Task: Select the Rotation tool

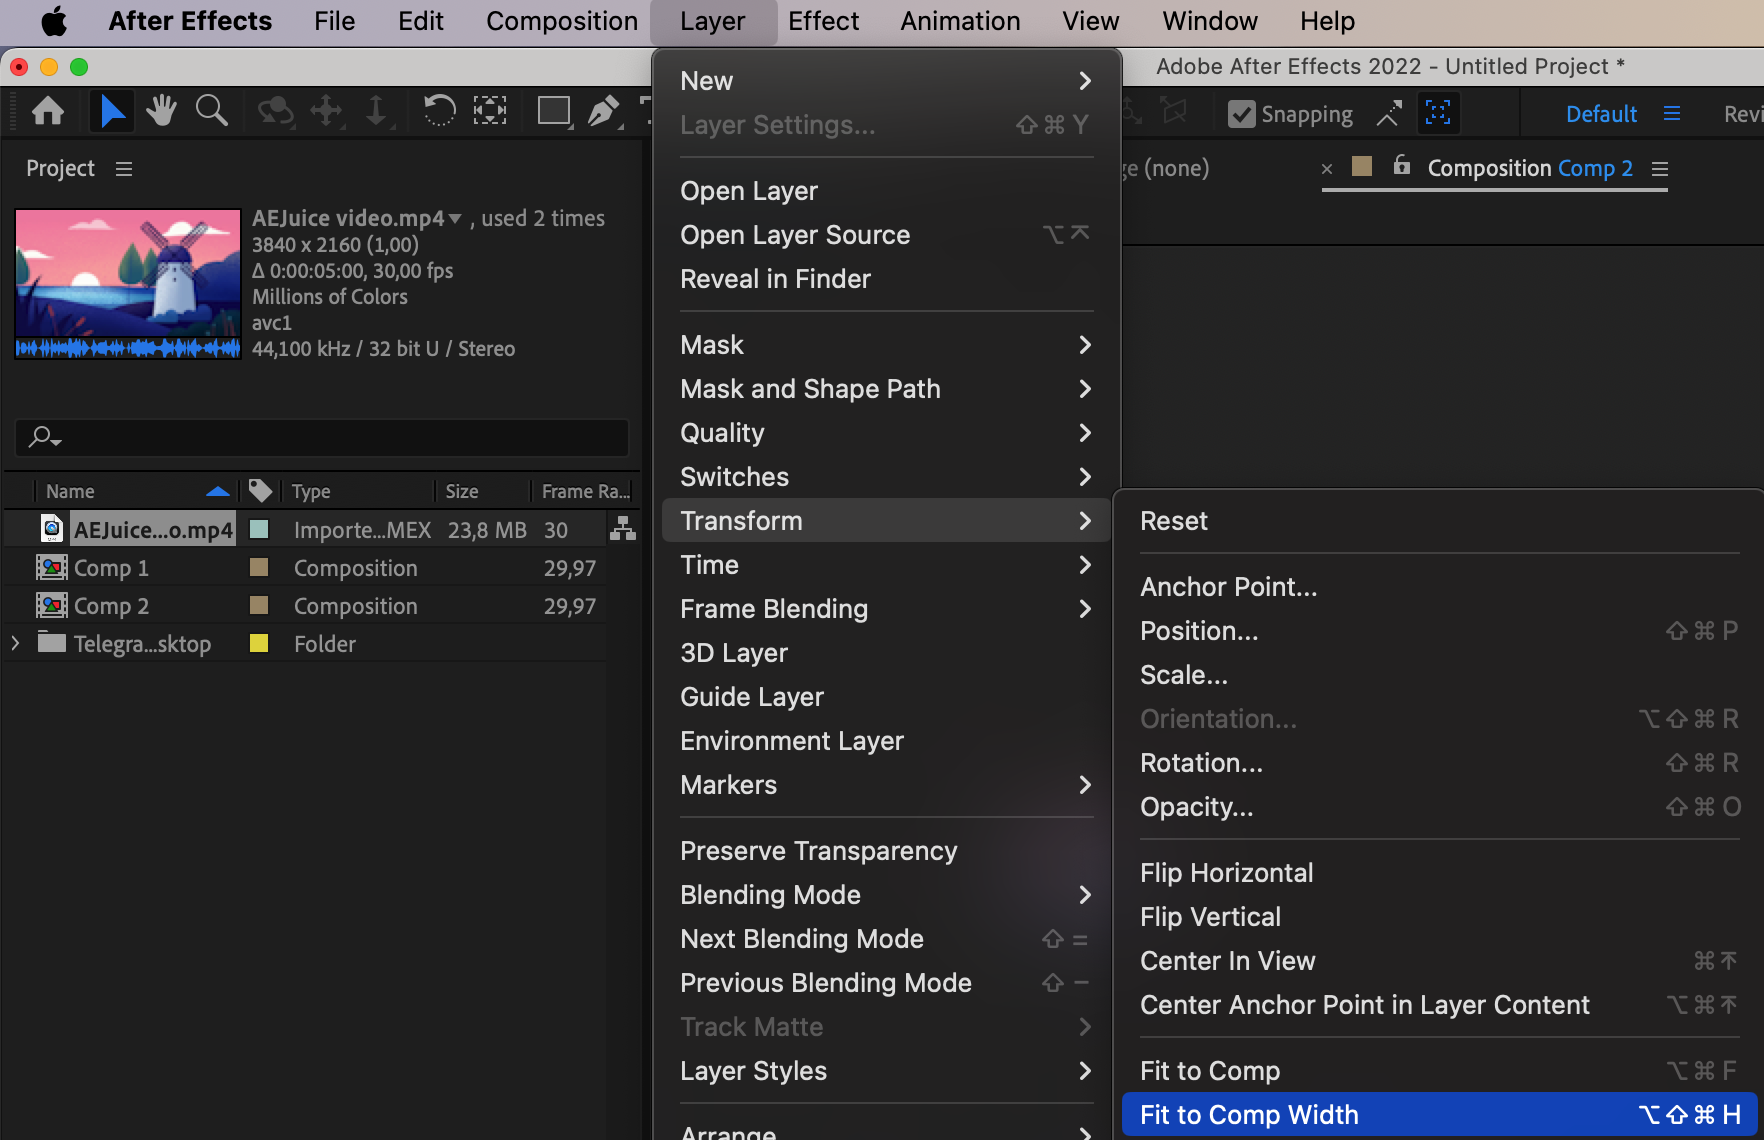Action: 439,111
